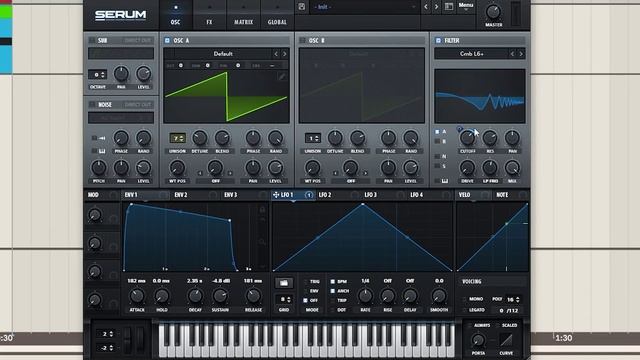Click the Porta knob

pos(478,340)
